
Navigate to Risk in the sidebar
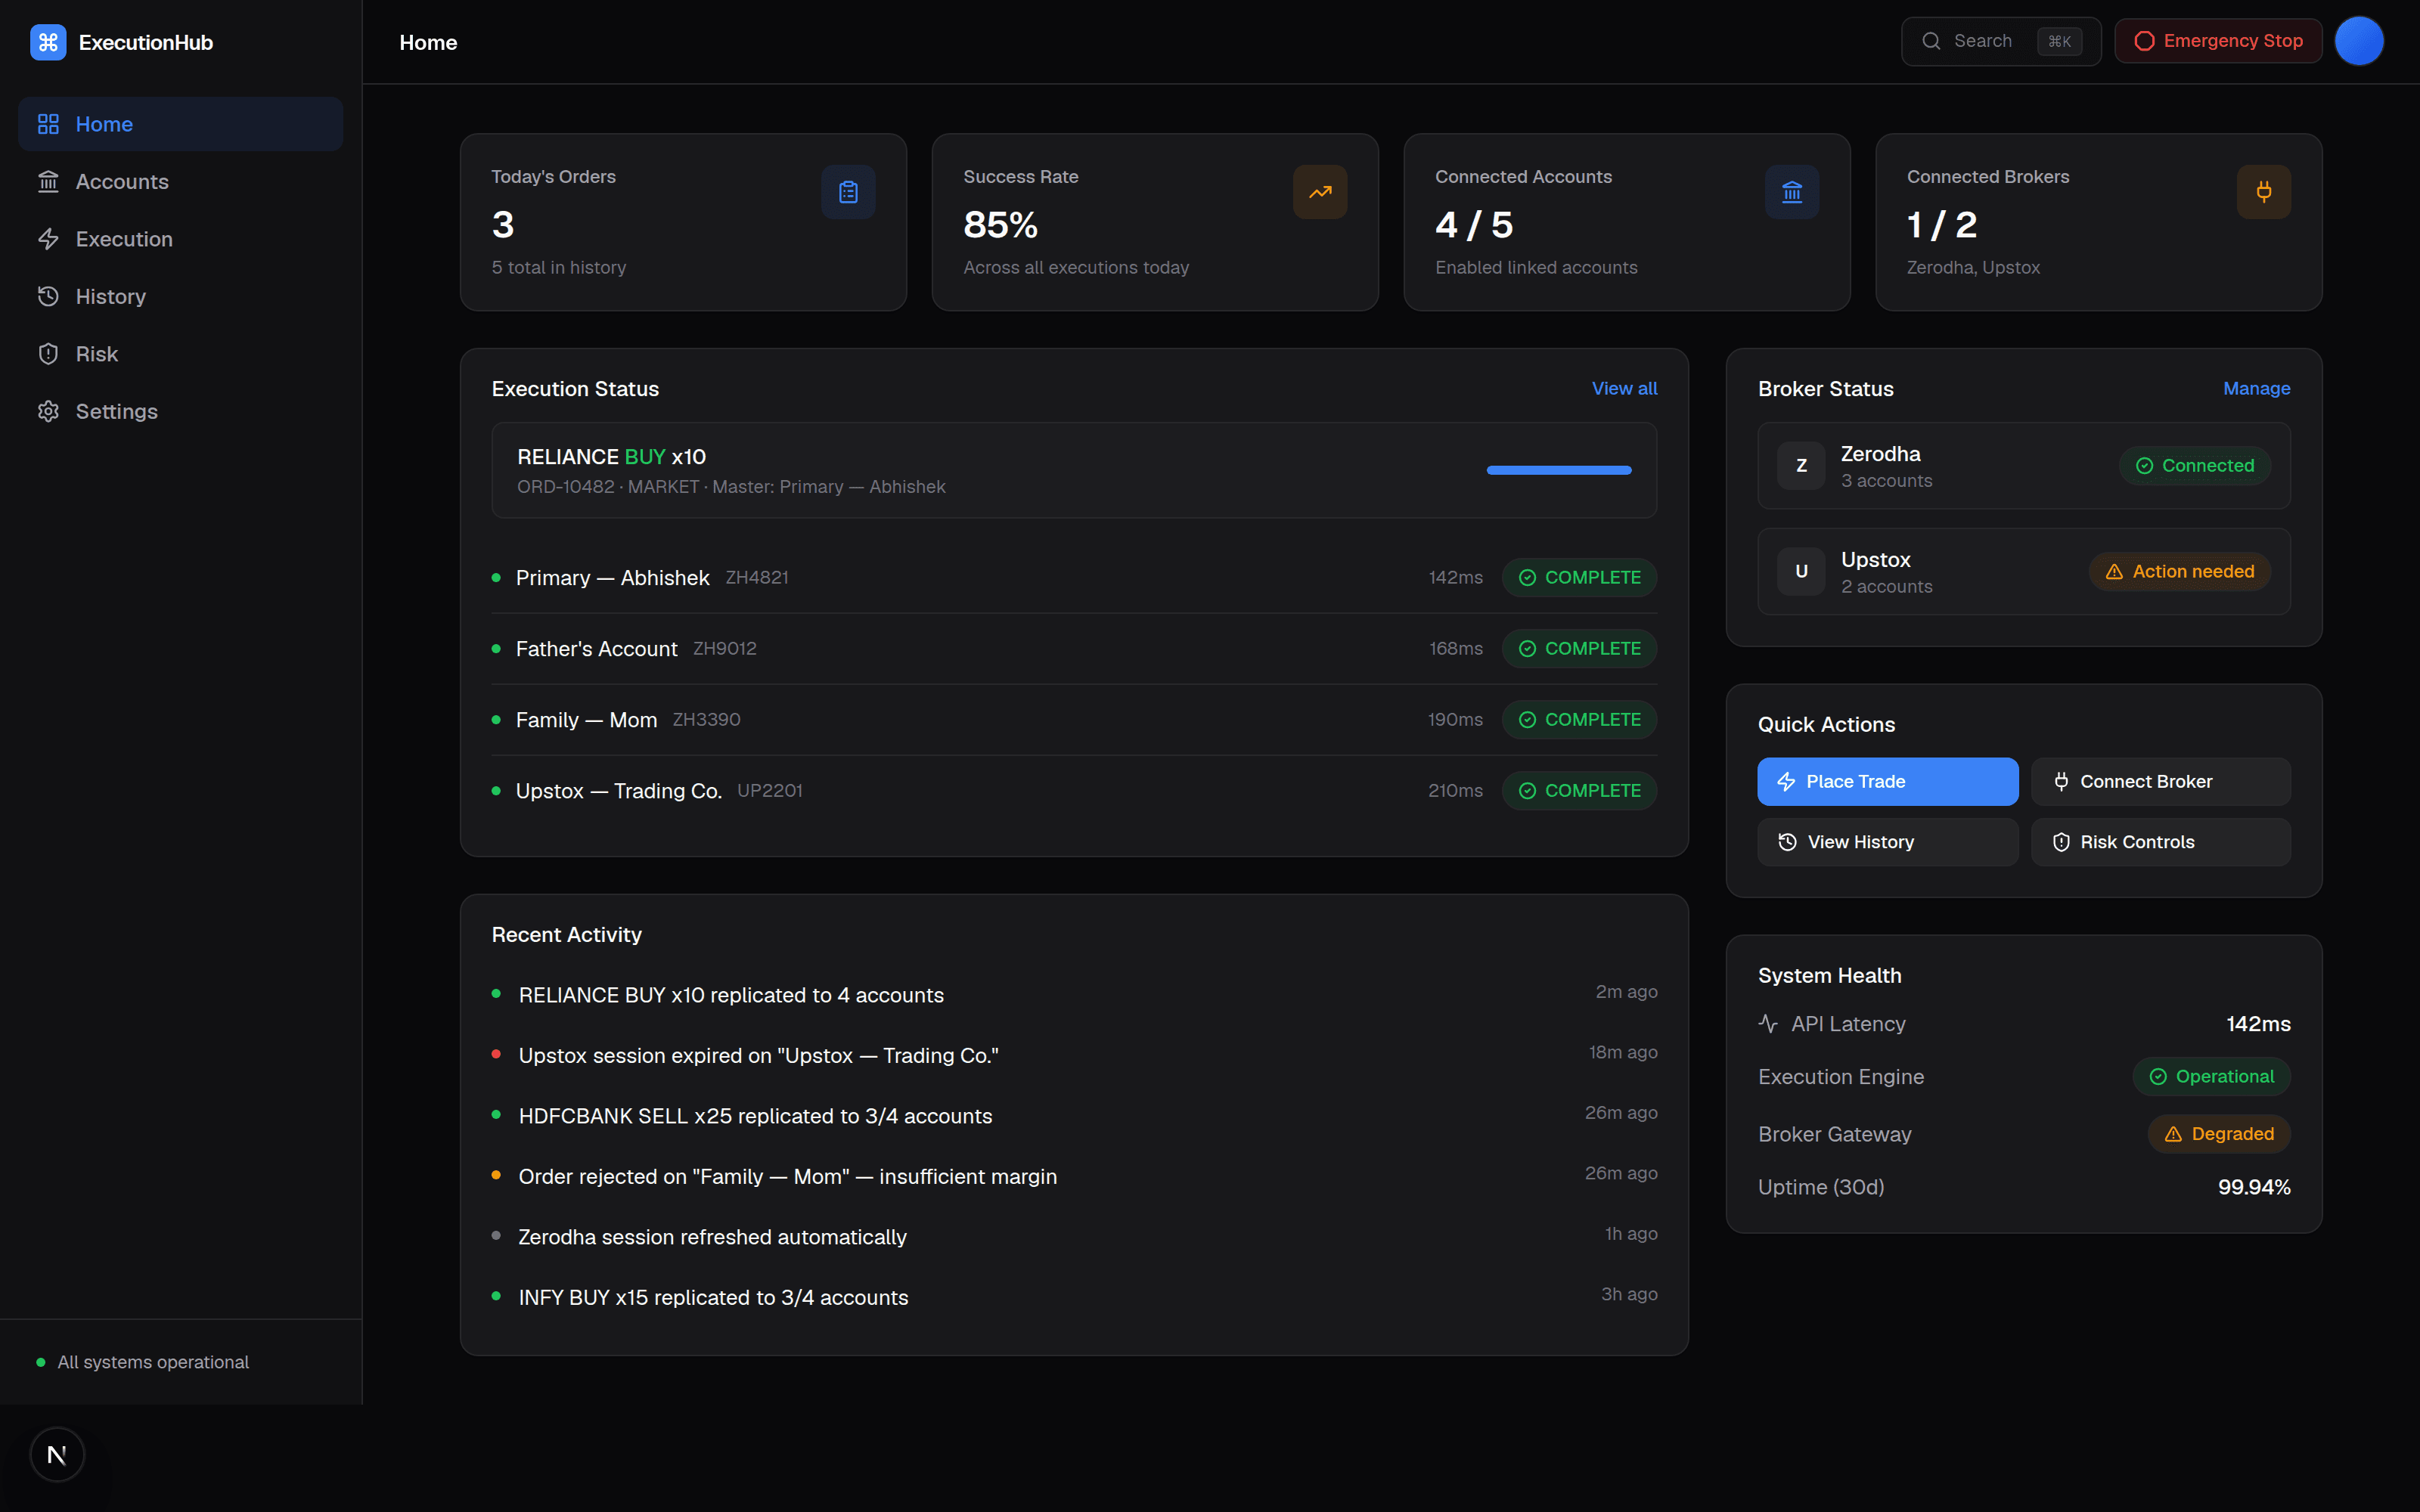[x=180, y=354]
